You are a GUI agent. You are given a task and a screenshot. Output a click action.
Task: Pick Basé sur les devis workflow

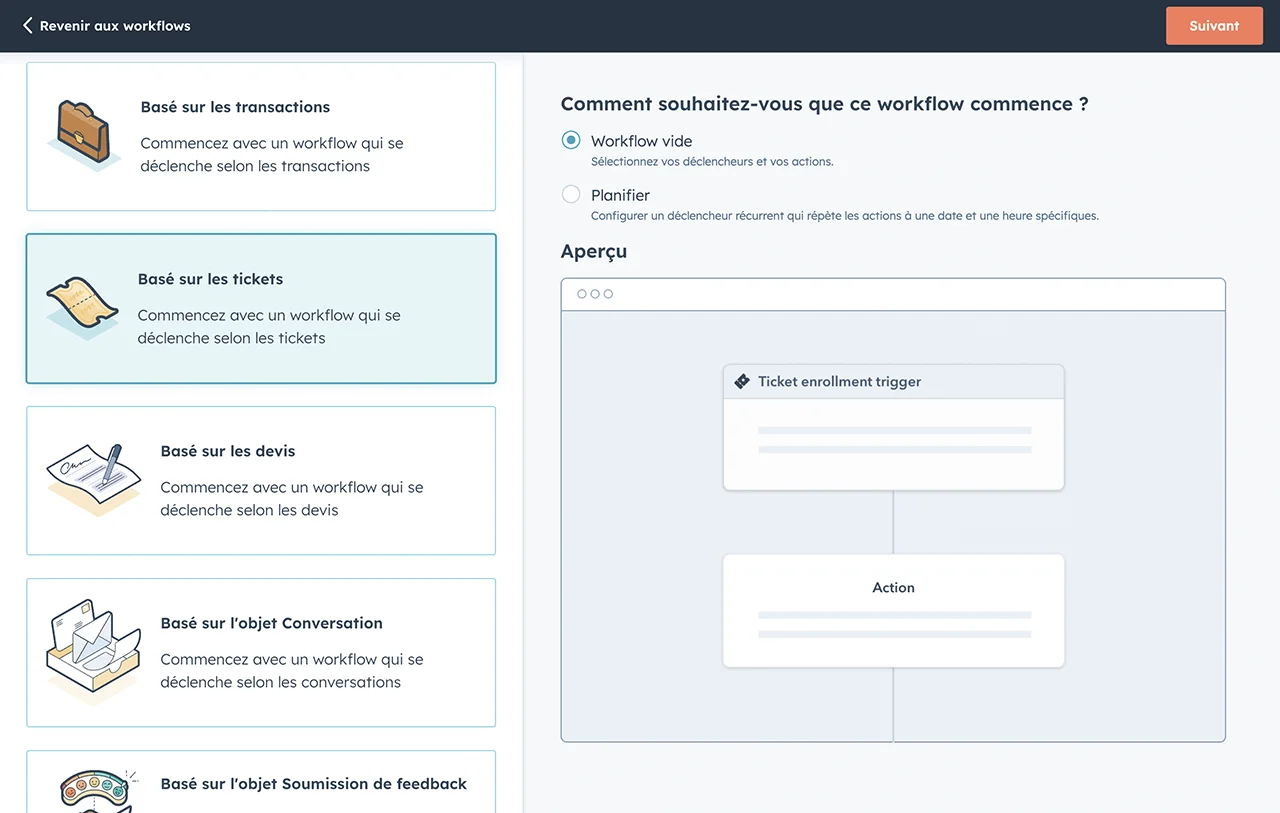(228, 451)
